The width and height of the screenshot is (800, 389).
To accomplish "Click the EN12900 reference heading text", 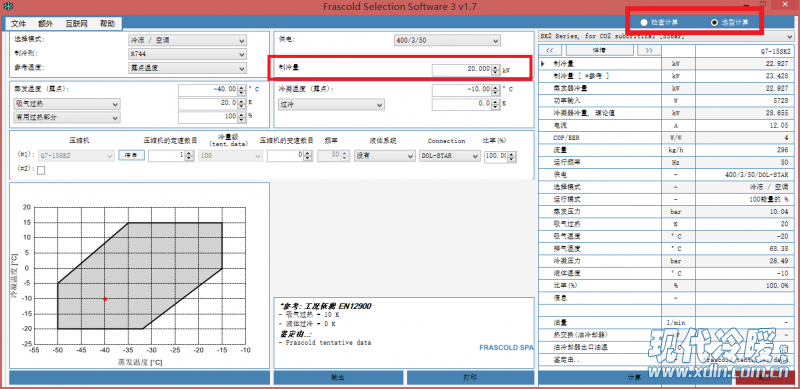I will (x=325, y=306).
